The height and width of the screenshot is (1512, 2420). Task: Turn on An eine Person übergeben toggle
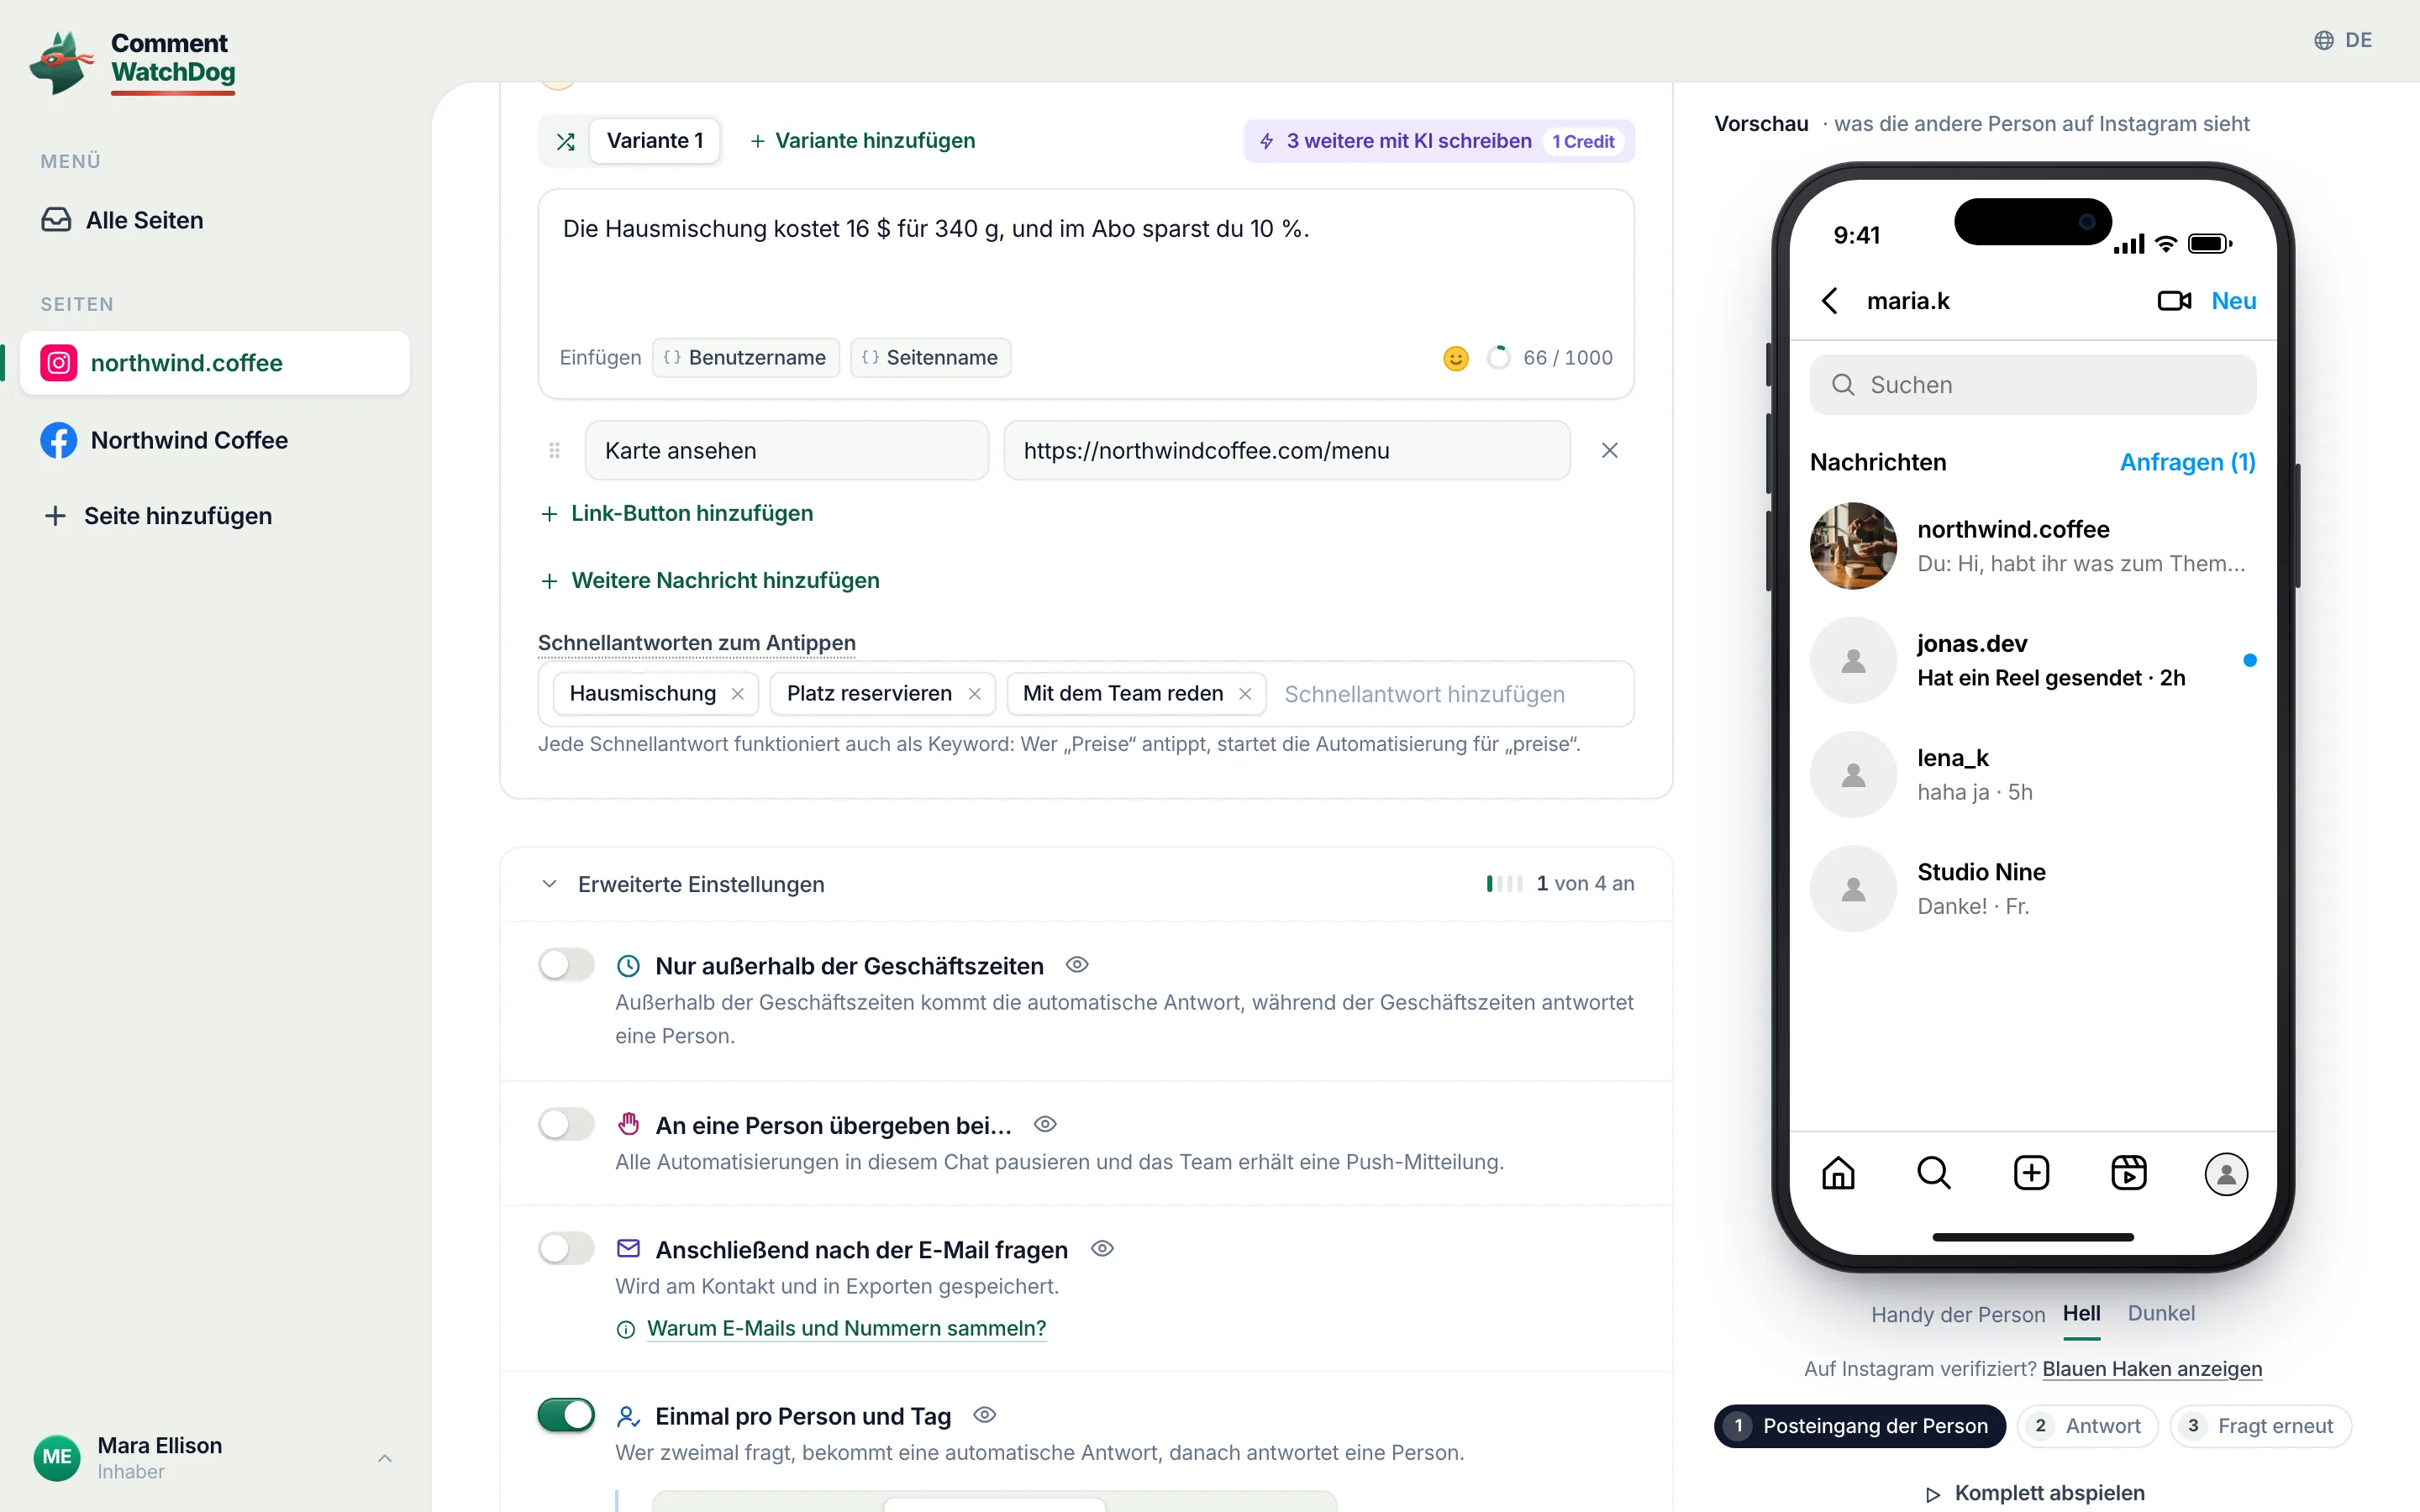[566, 1124]
